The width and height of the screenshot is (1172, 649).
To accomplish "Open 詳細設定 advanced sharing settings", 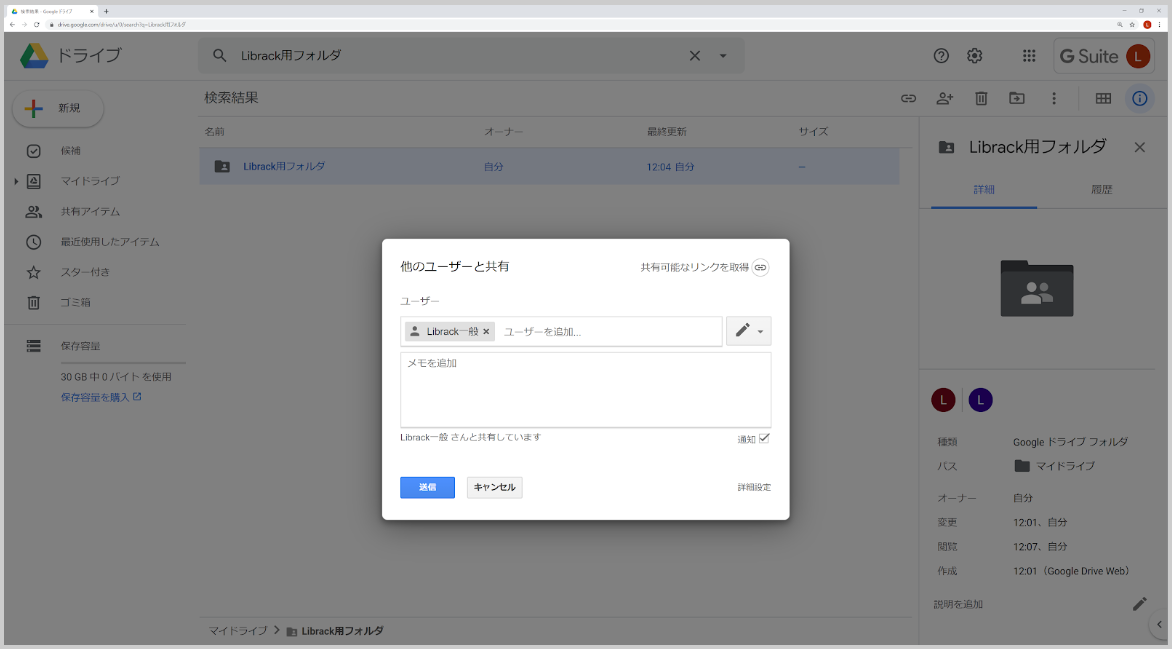I will click(x=754, y=487).
